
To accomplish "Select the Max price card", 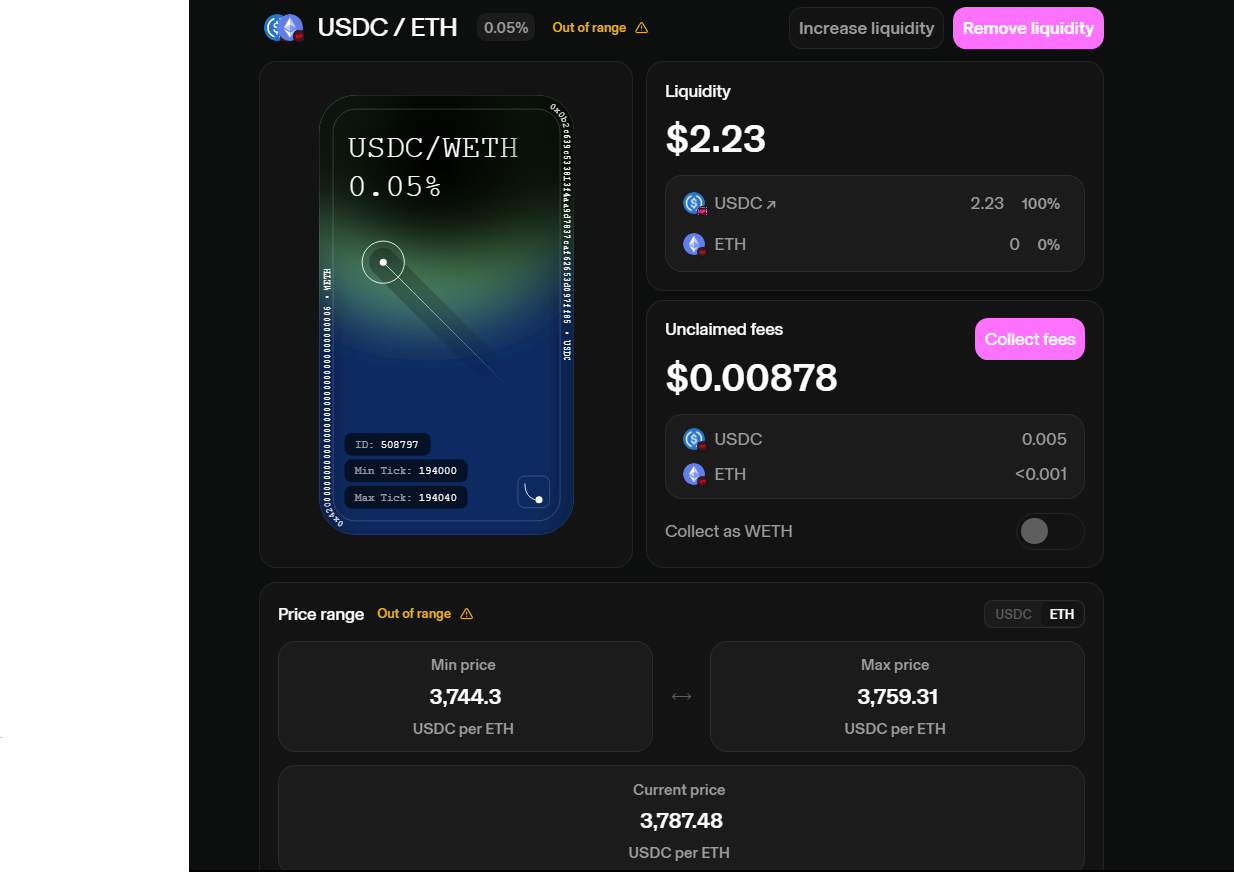I will (897, 696).
